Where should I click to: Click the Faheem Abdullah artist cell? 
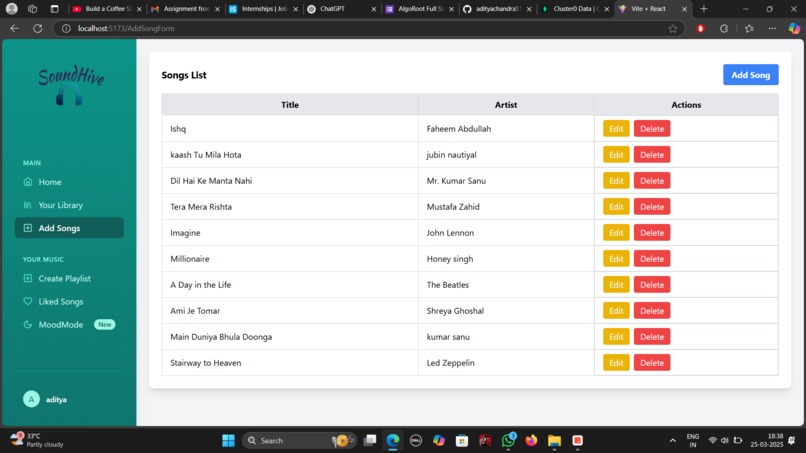tap(506, 129)
